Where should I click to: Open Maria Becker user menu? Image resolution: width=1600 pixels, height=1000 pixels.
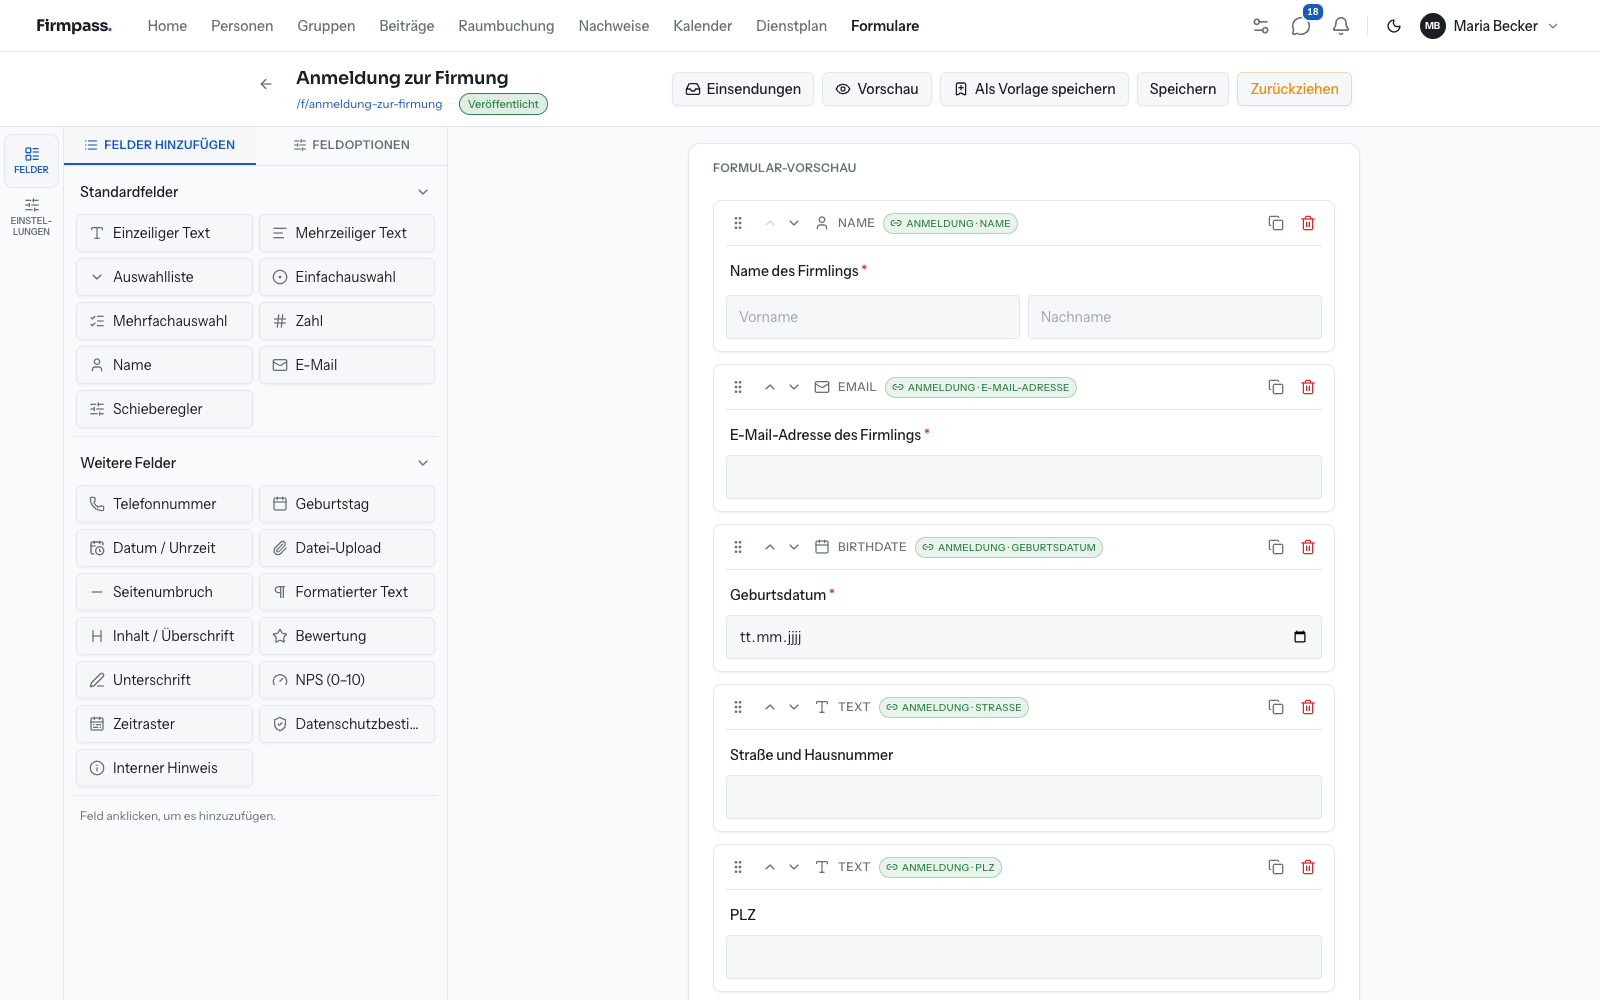pyautogui.click(x=1490, y=26)
